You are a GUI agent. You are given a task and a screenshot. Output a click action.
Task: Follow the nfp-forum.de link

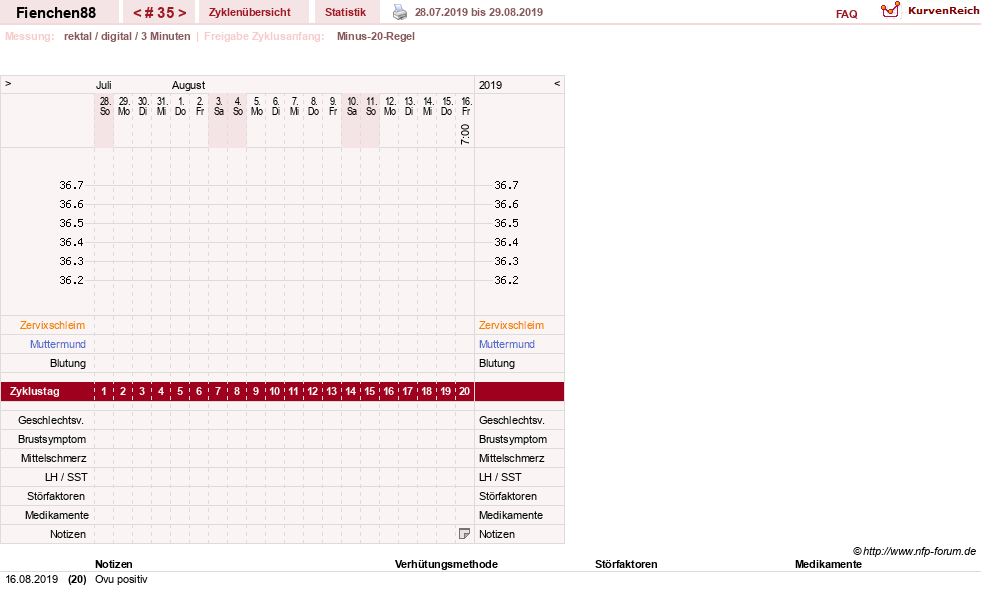tap(919, 551)
